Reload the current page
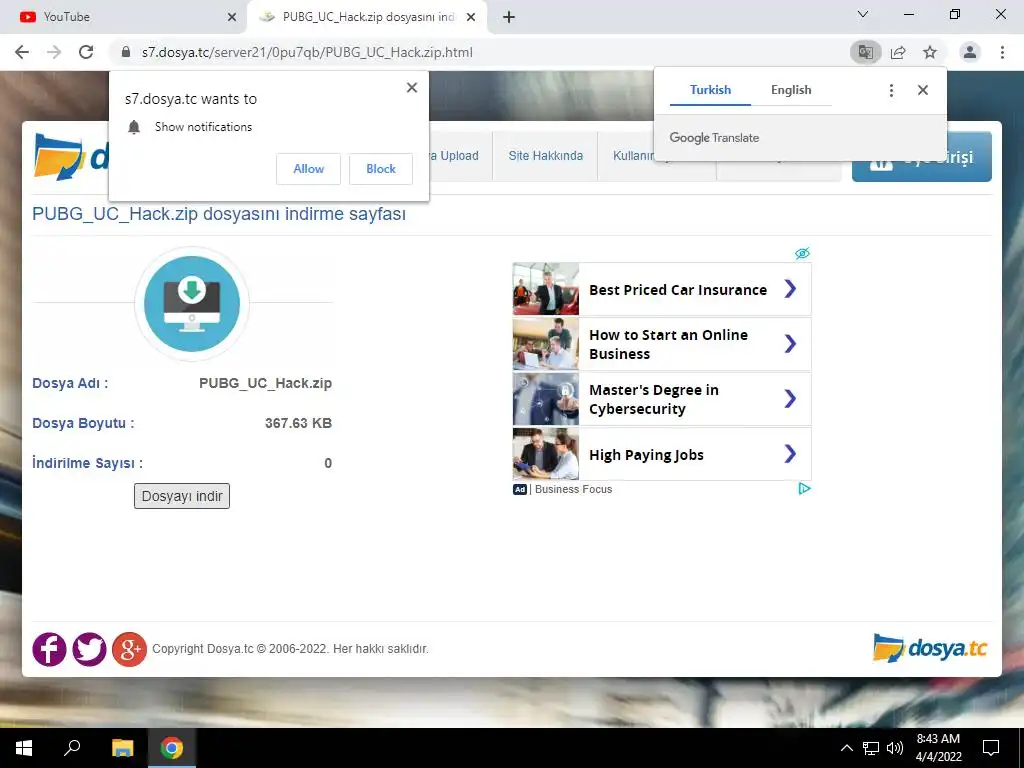The width and height of the screenshot is (1024, 768). point(86,52)
